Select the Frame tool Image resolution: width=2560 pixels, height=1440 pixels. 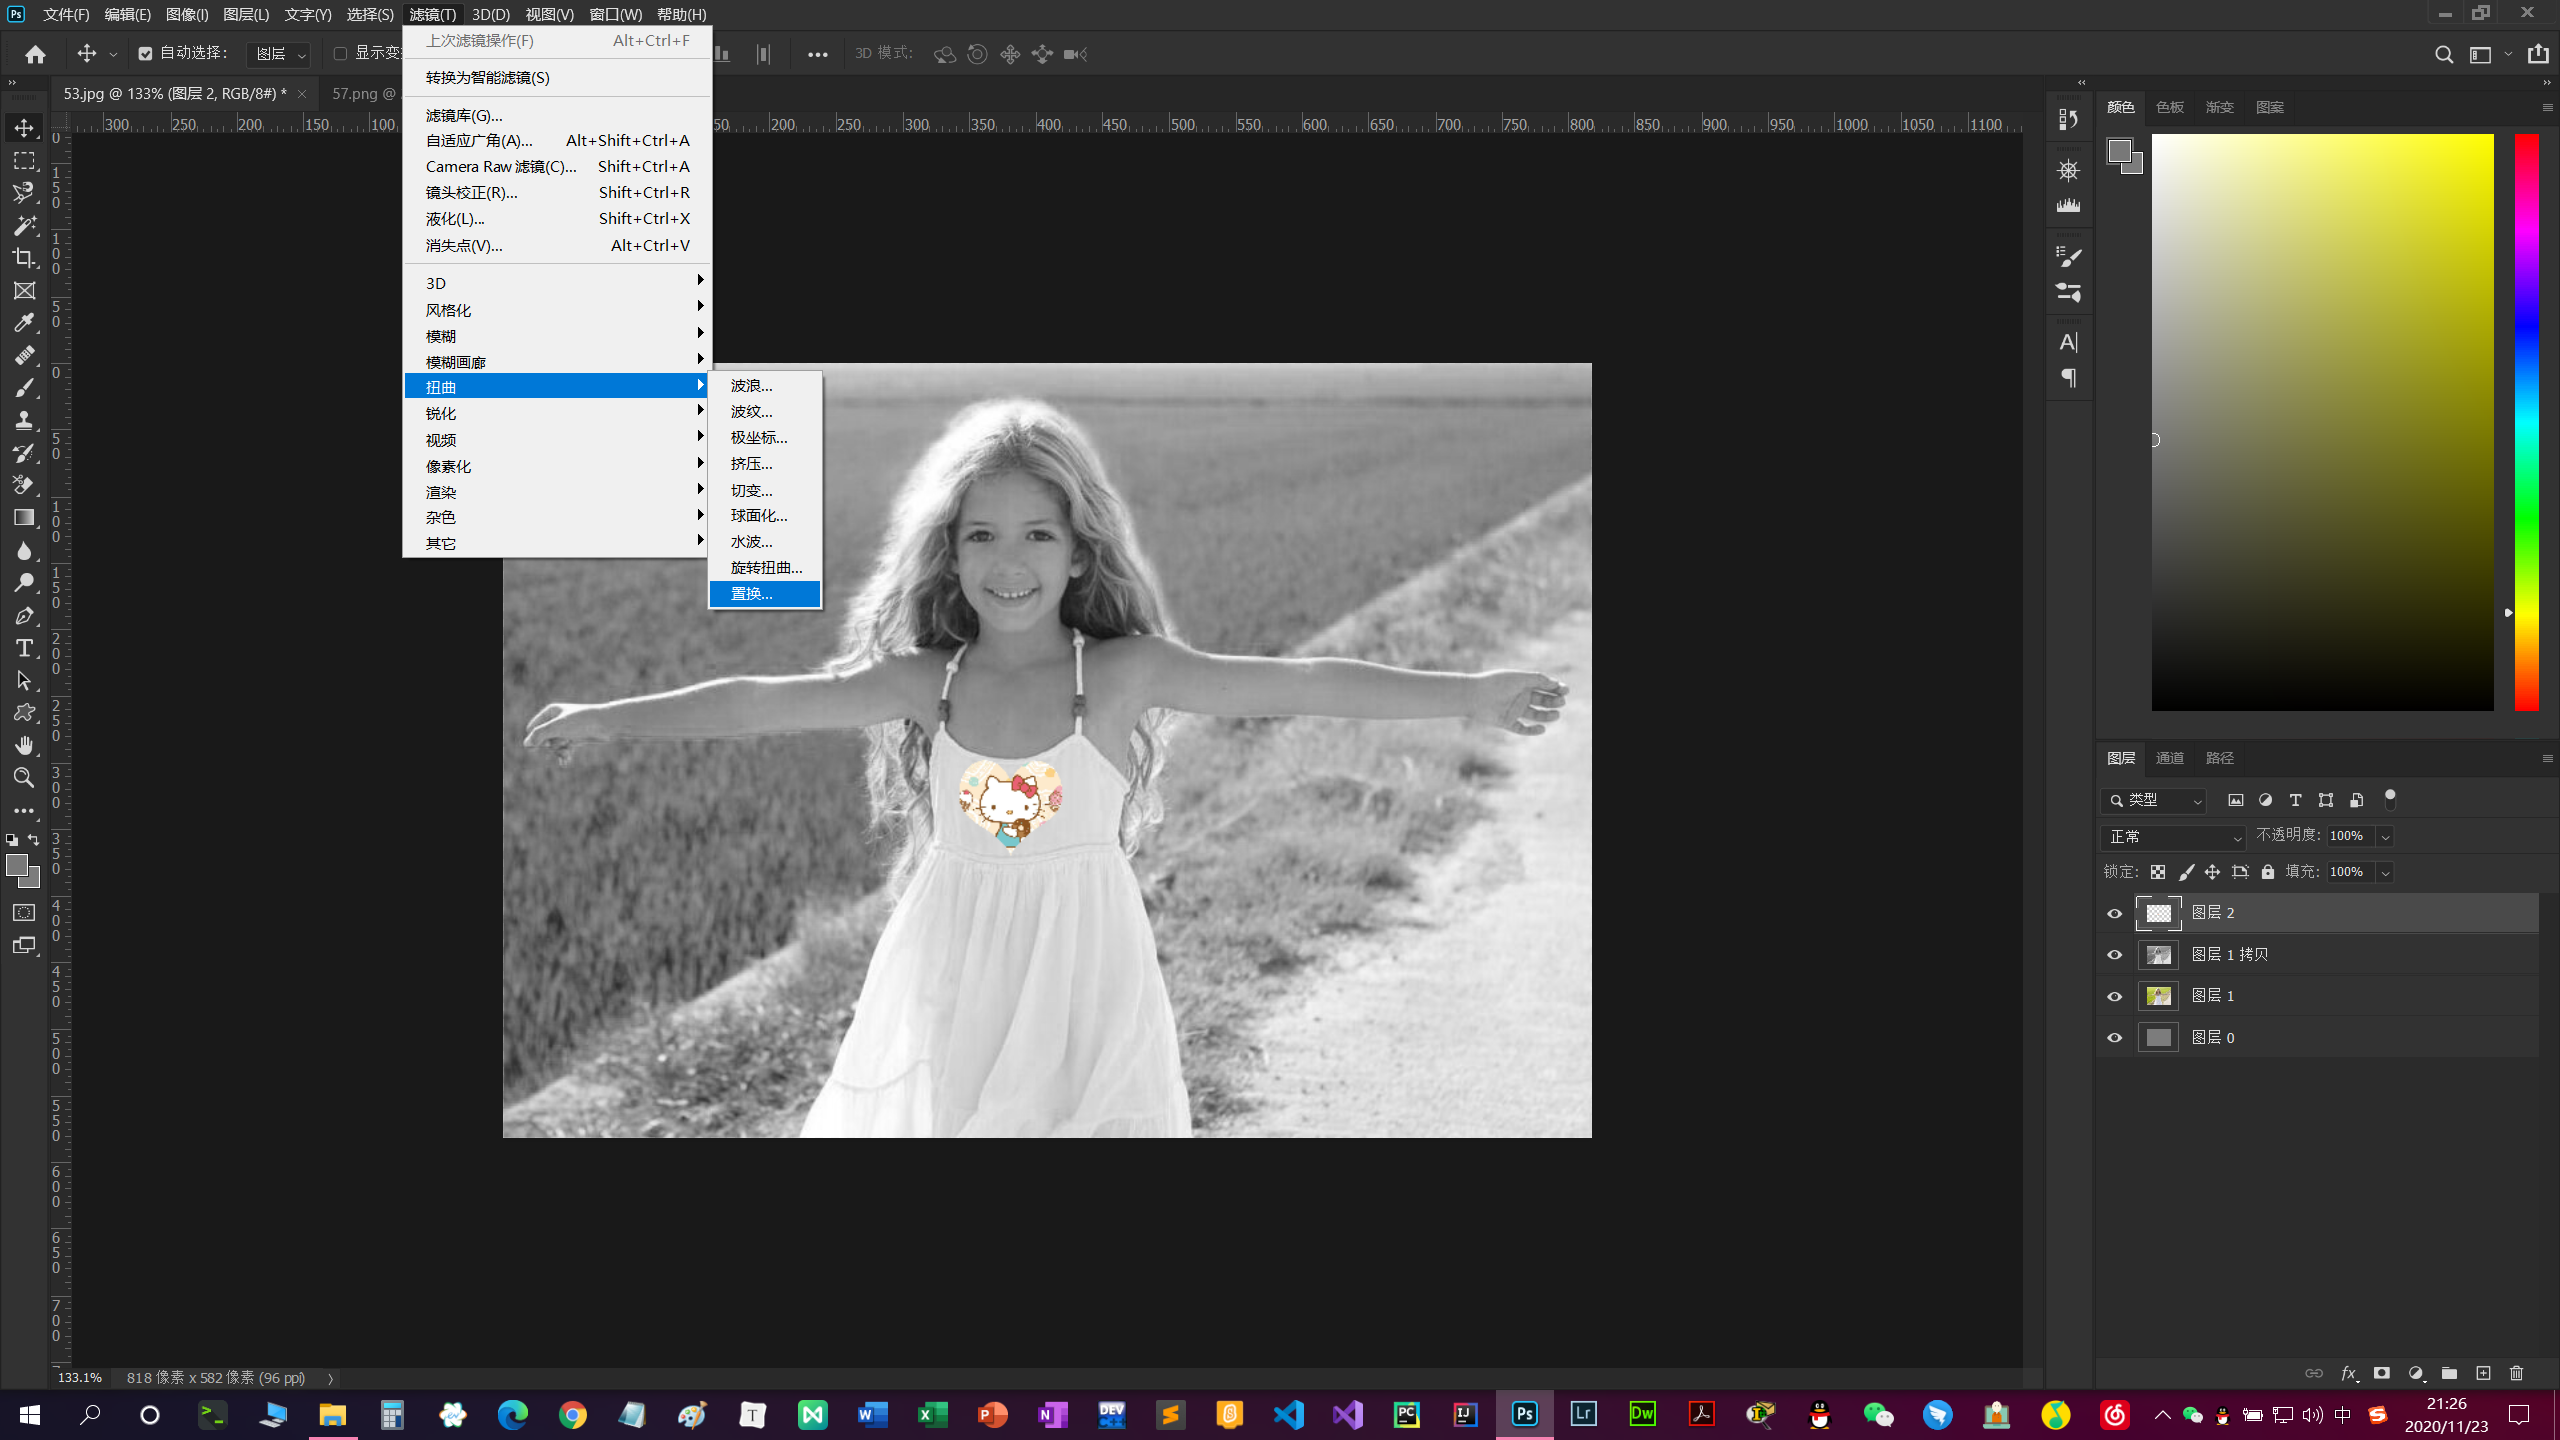24,291
